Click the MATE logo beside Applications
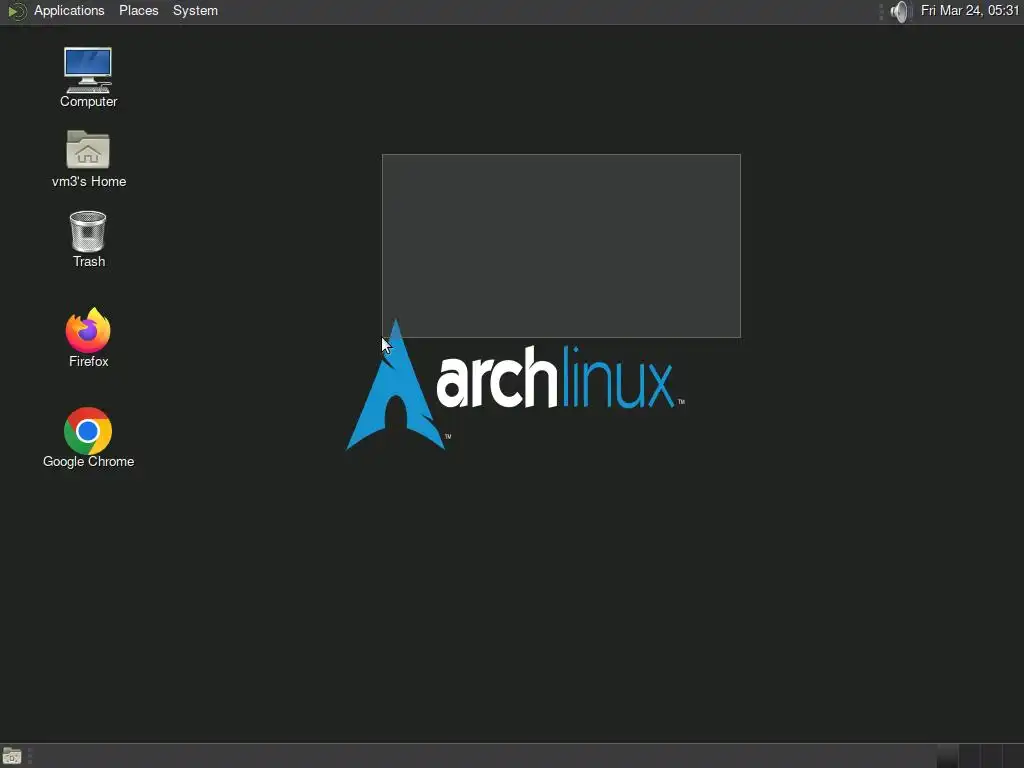Image resolution: width=1024 pixels, height=768 pixels. [x=16, y=11]
